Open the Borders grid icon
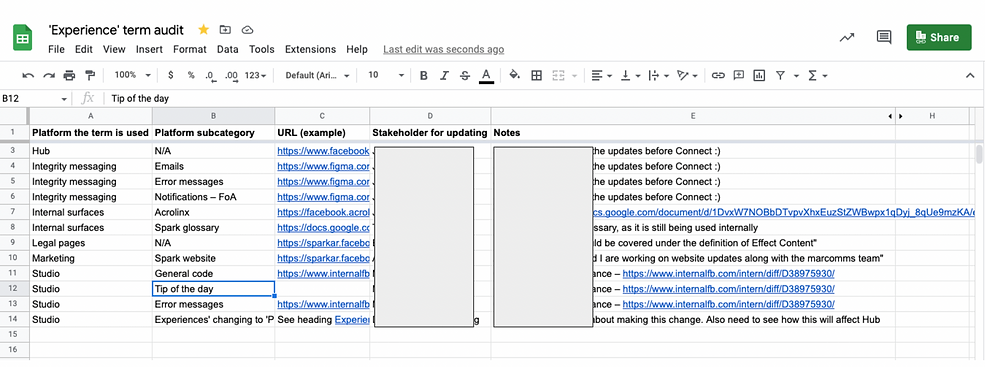This screenshot has height=367, width=985. (x=536, y=75)
